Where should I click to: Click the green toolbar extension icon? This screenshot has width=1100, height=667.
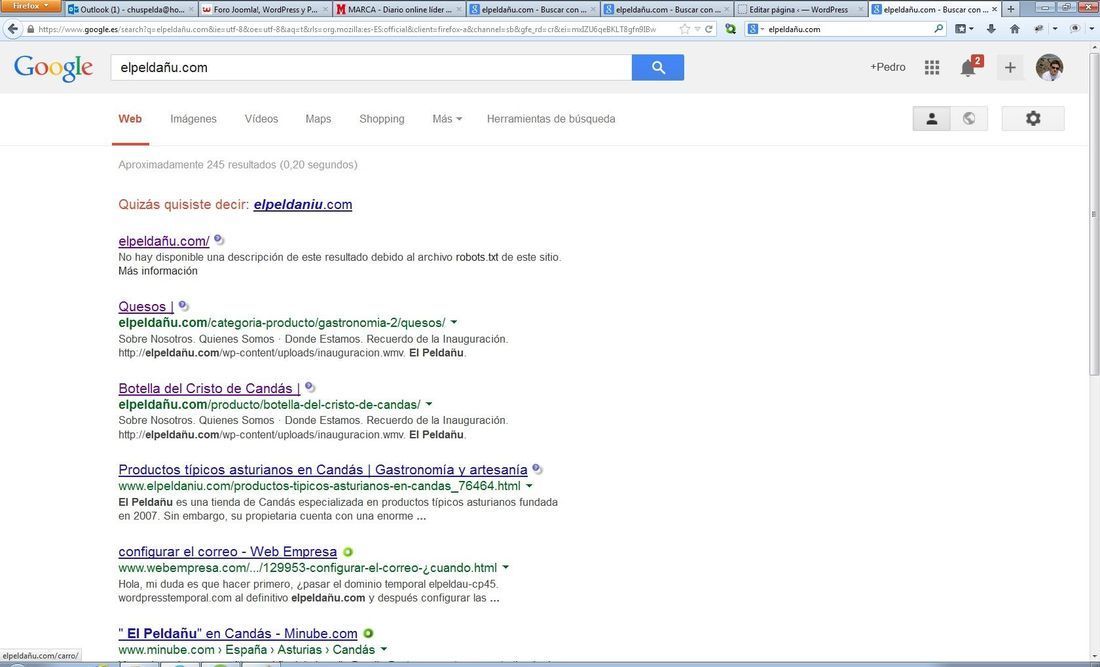point(730,29)
